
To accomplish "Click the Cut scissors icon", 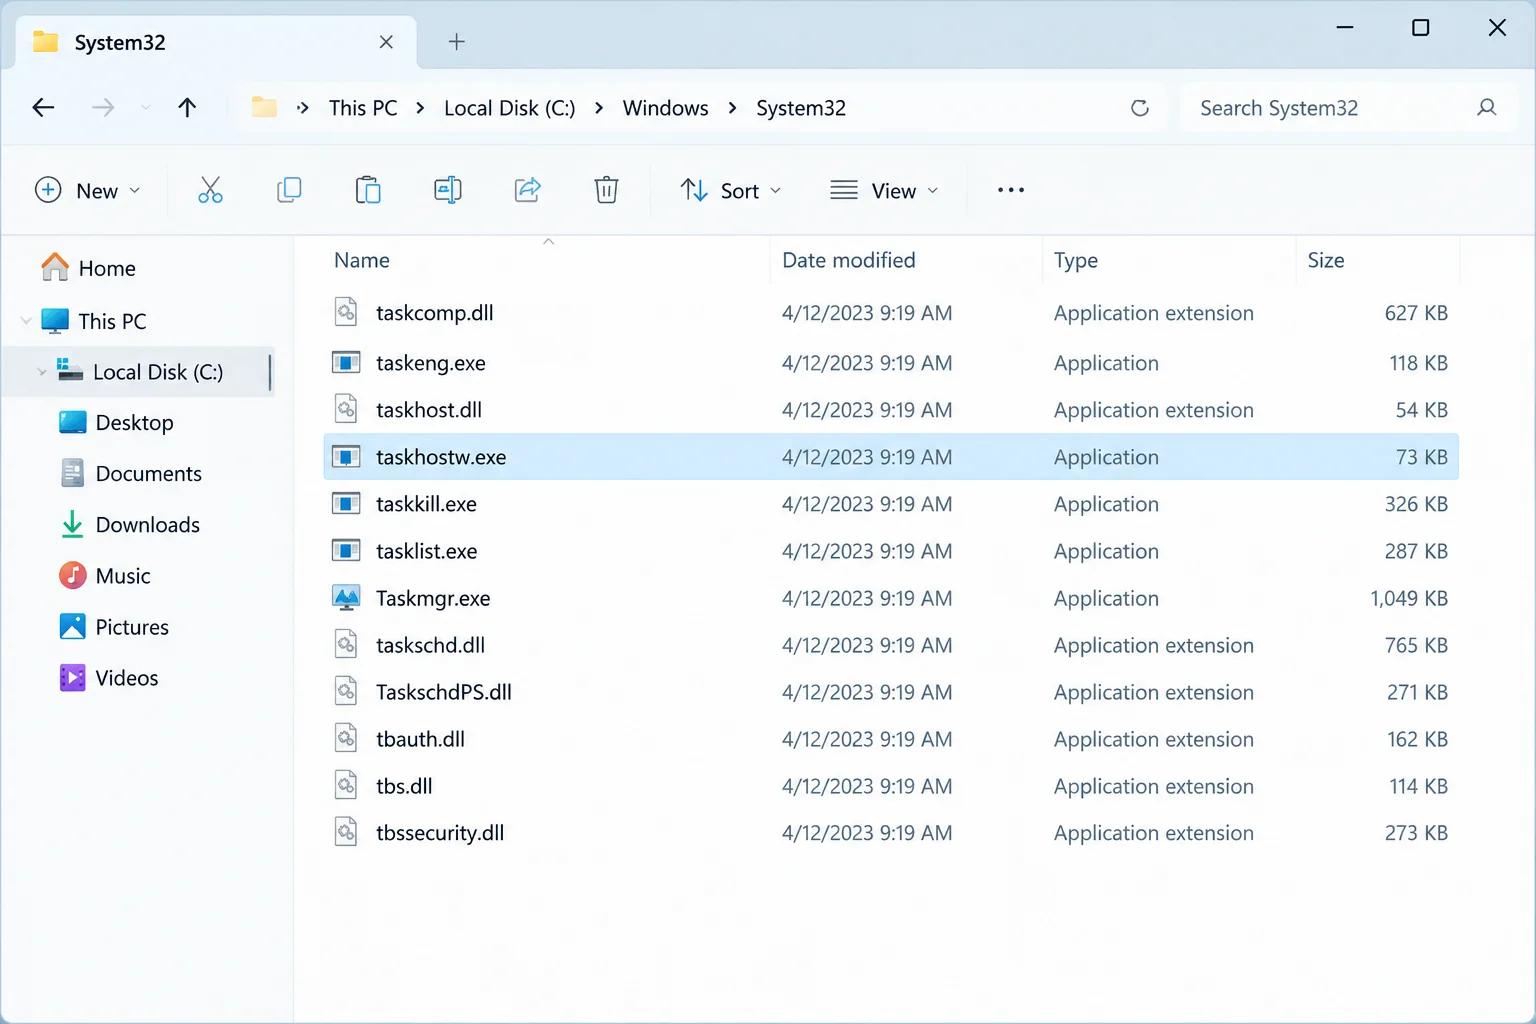I will click(x=210, y=190).
